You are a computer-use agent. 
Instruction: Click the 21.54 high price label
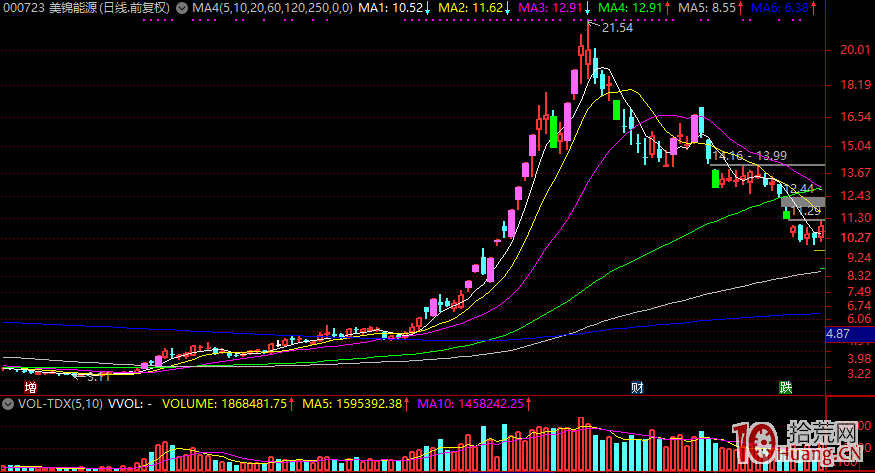[618, 28]
